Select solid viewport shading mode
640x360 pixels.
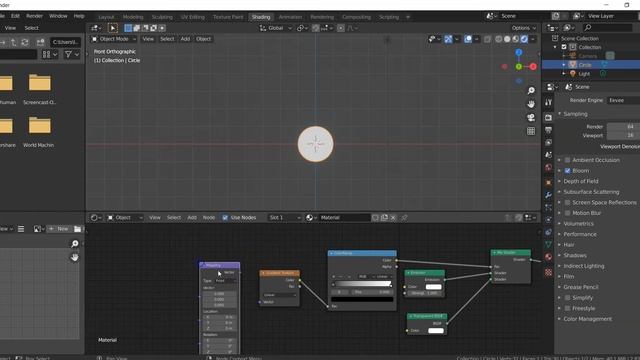(x=507, y=39)
